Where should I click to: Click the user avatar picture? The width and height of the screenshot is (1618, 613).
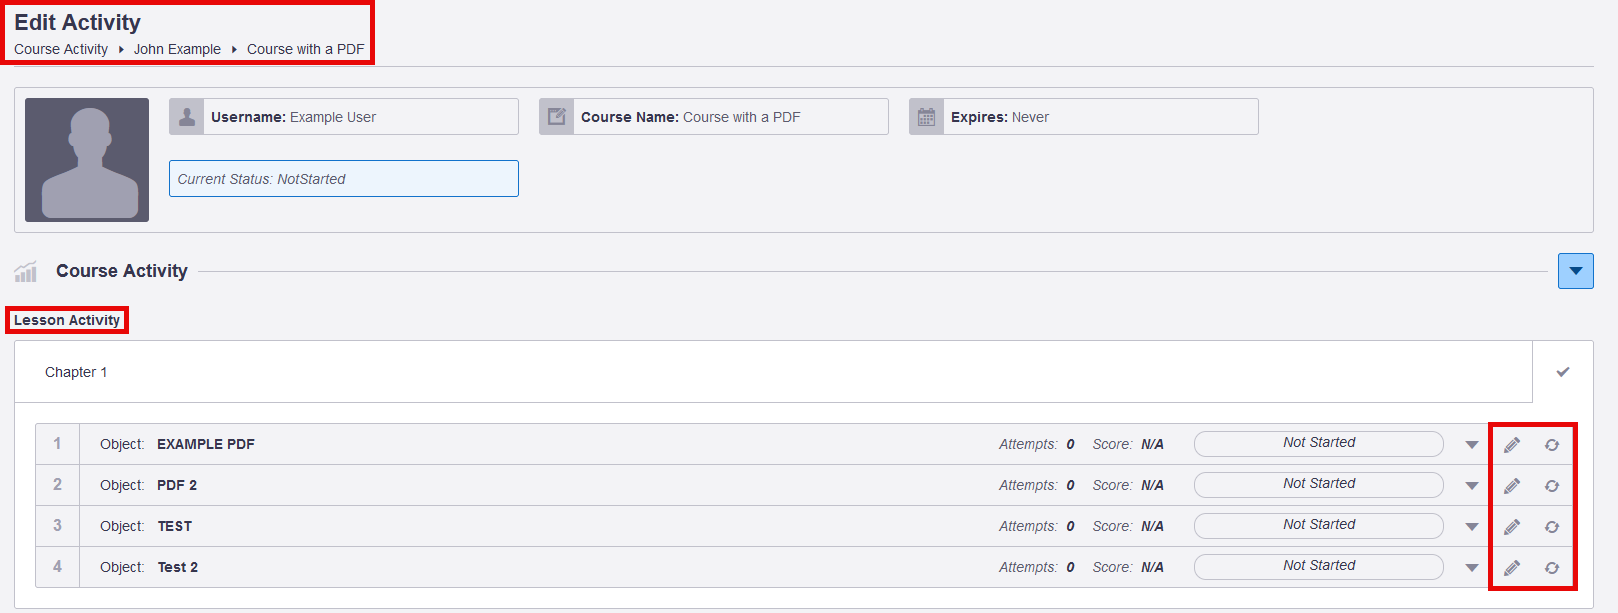87,160
